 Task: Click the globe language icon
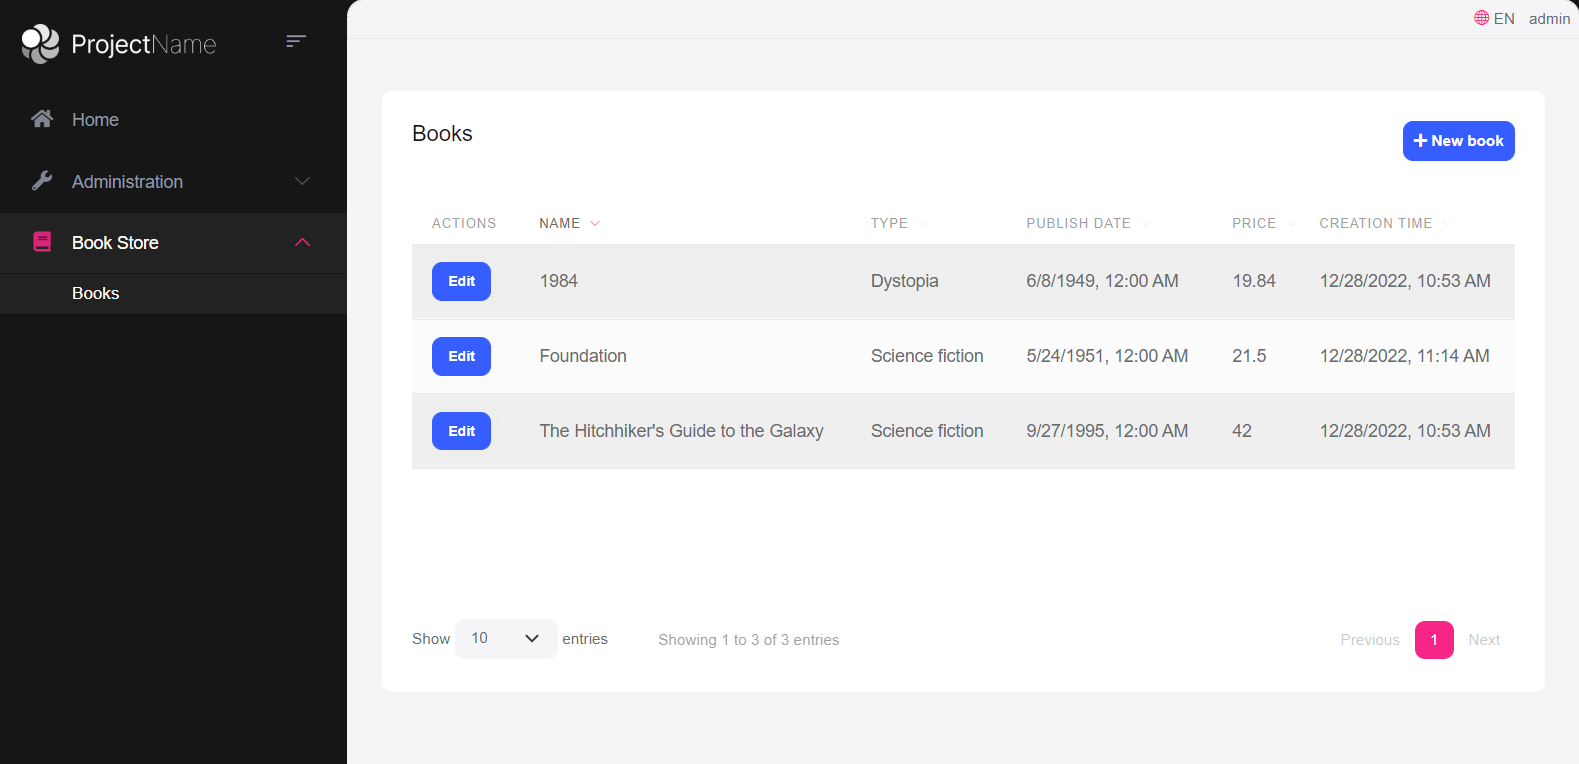click(x=1481, y=18)
